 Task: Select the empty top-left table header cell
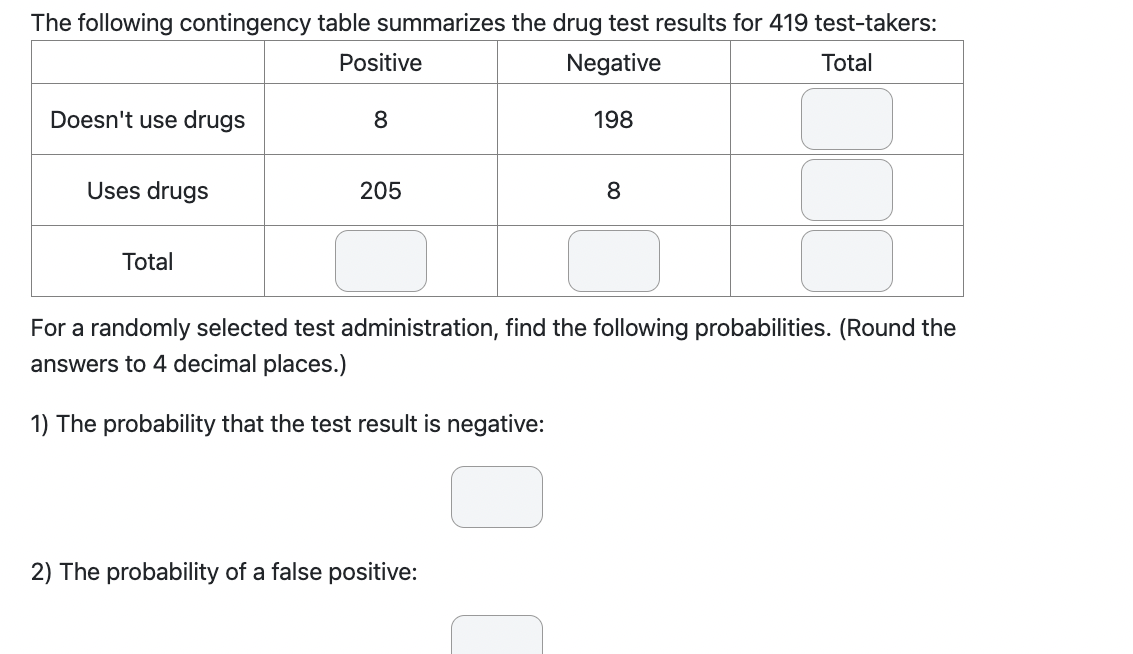point(147,62)
